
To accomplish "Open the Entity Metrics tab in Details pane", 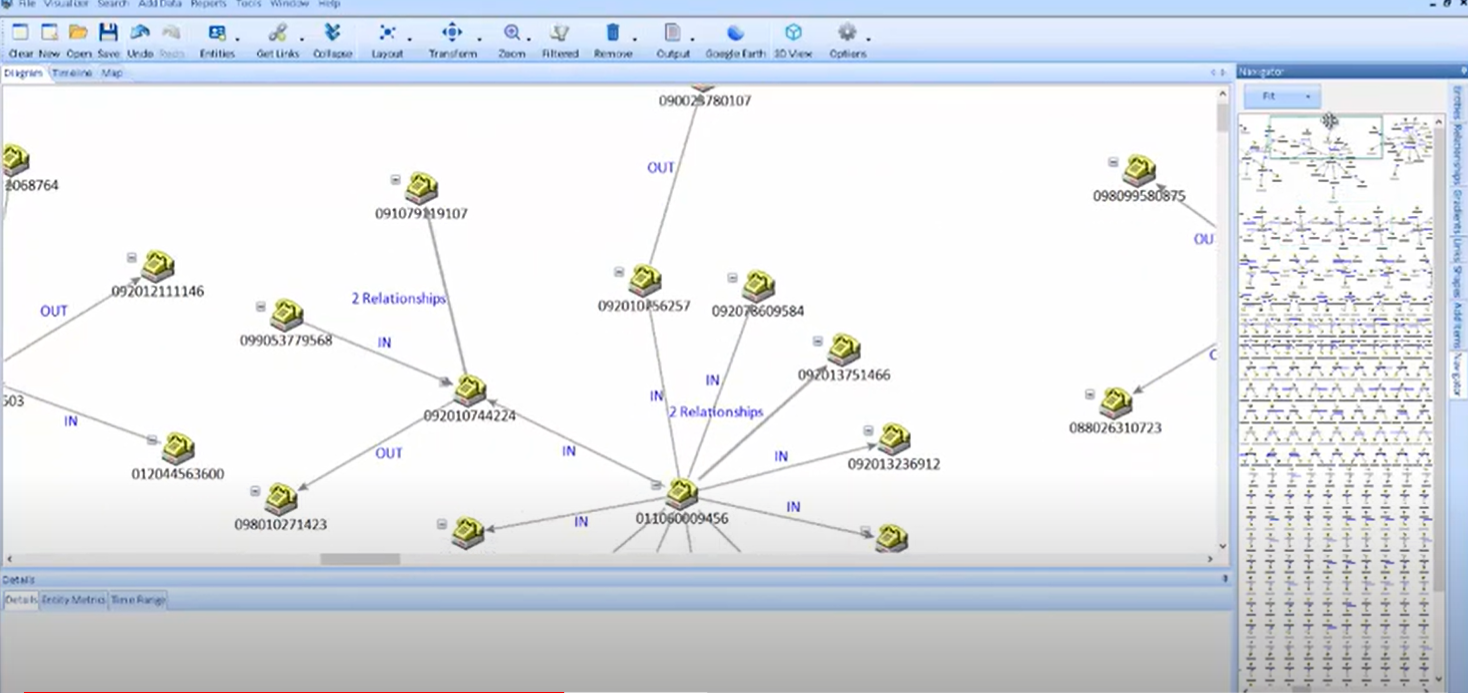I will click(x=72, y=599).
